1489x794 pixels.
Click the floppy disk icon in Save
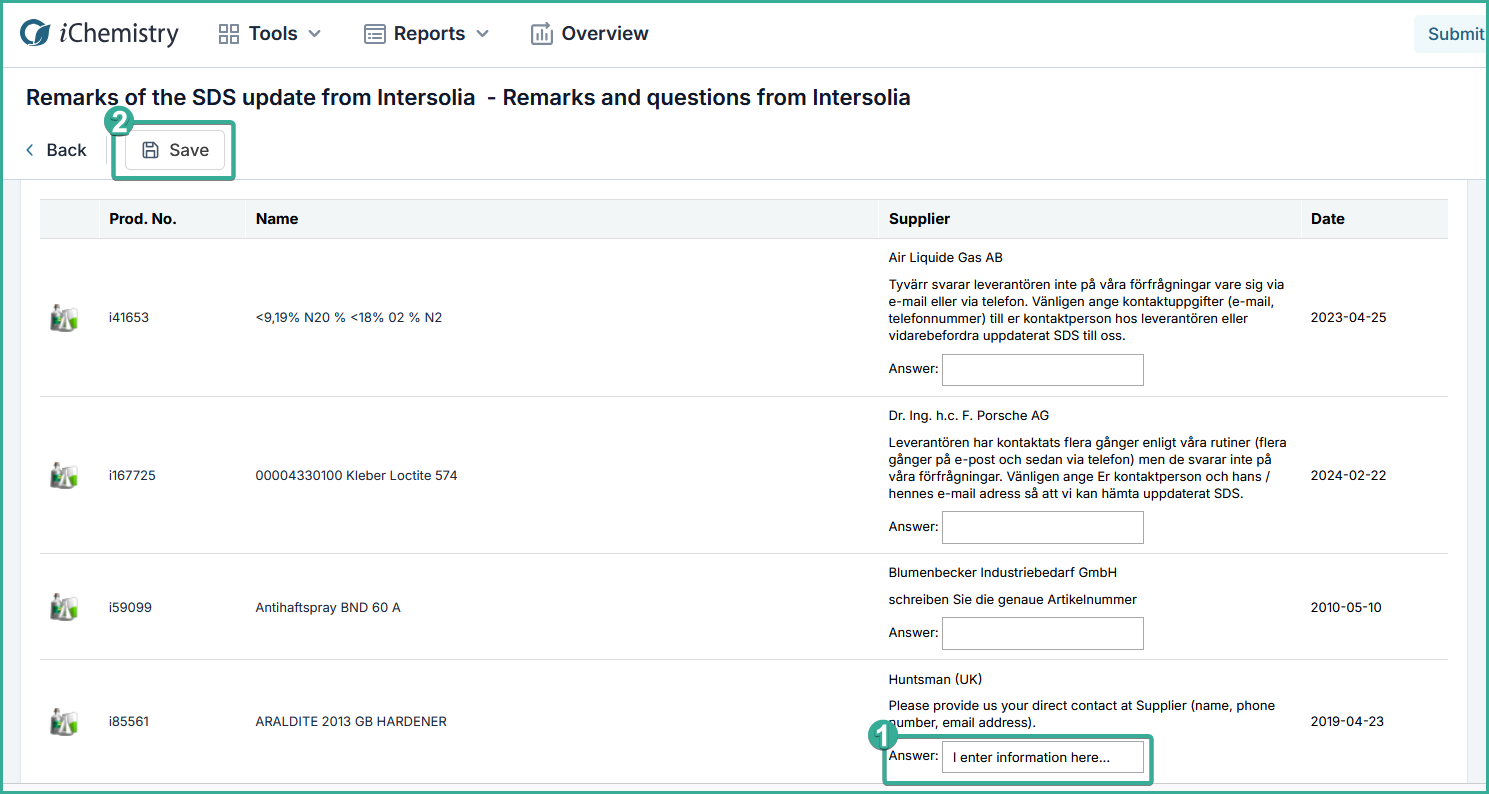[151, 150]
